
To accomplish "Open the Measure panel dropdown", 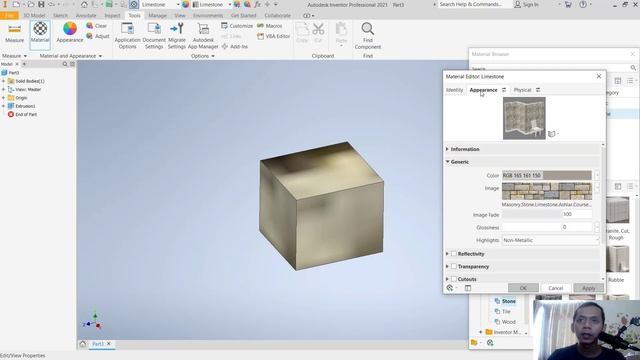I will pos(14,56).
